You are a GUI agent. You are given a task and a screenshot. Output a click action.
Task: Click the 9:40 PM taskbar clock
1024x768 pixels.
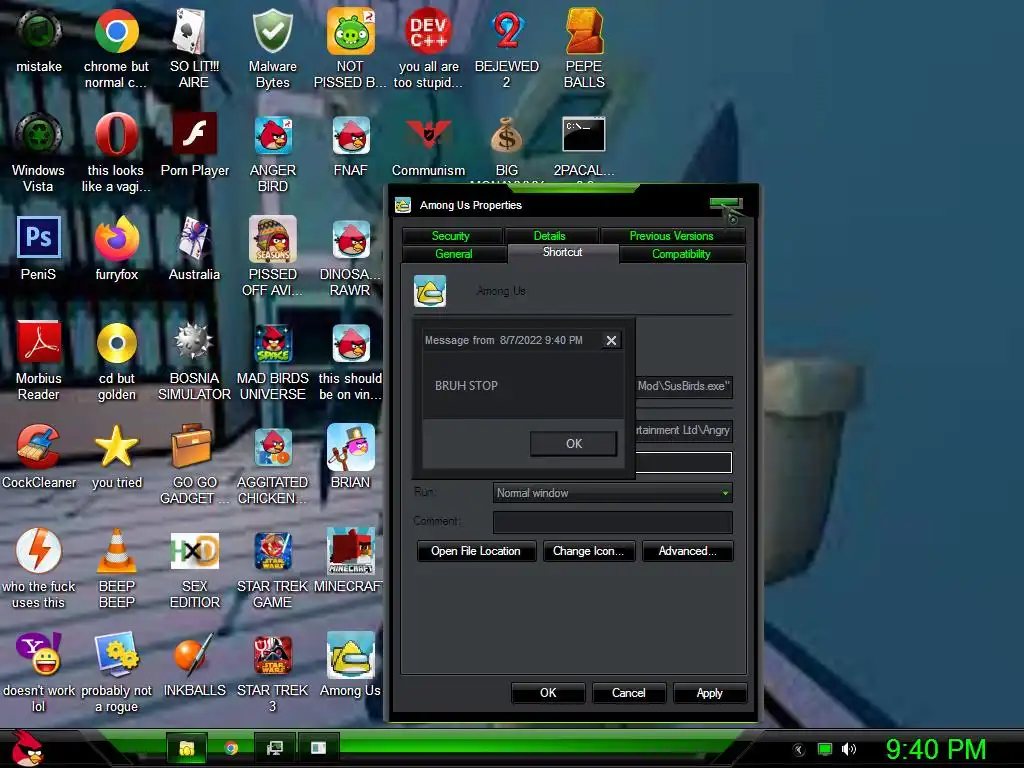coord(936,749)
